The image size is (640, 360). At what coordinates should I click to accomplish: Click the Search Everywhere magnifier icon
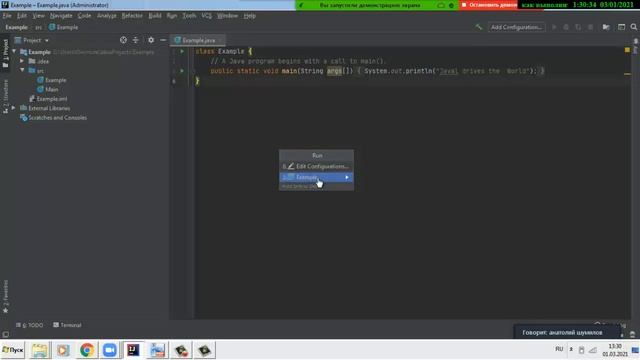[633, 27]
